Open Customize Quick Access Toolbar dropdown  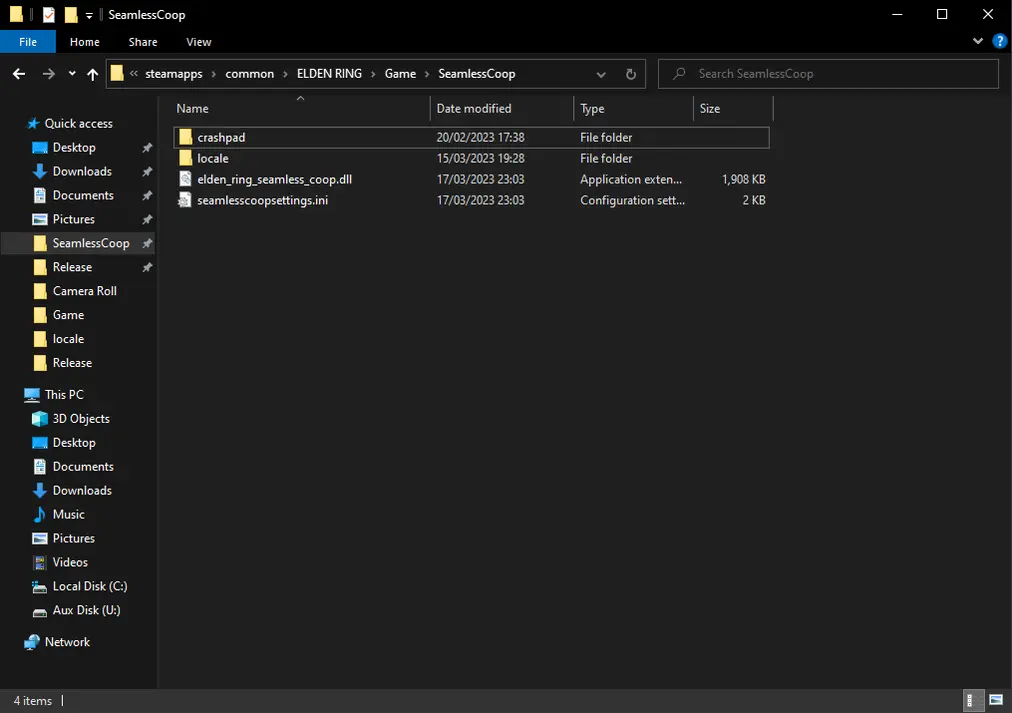coord(89,15)
